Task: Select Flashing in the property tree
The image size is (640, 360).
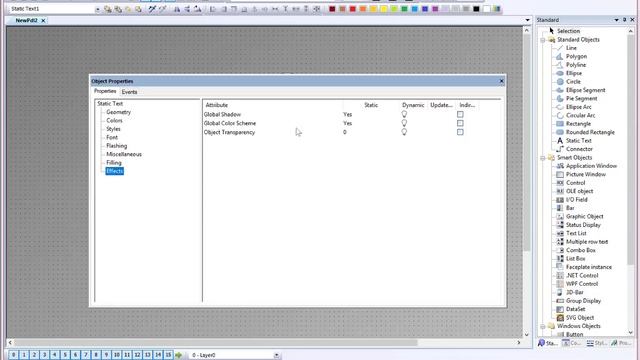Action: click(x=117, y=146)
